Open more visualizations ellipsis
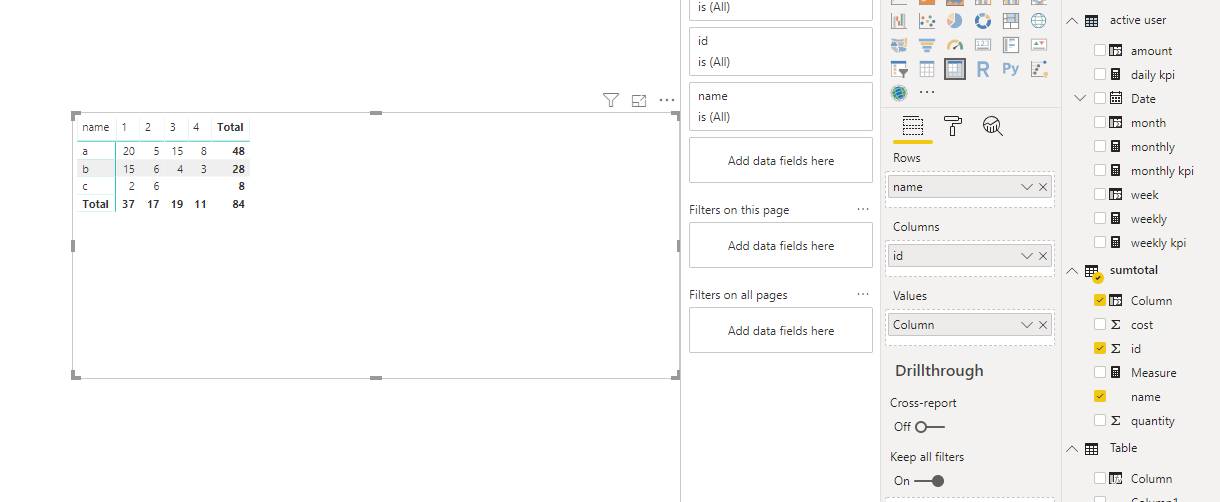The width and height of the screenshot is (1220, 502). 927,93
